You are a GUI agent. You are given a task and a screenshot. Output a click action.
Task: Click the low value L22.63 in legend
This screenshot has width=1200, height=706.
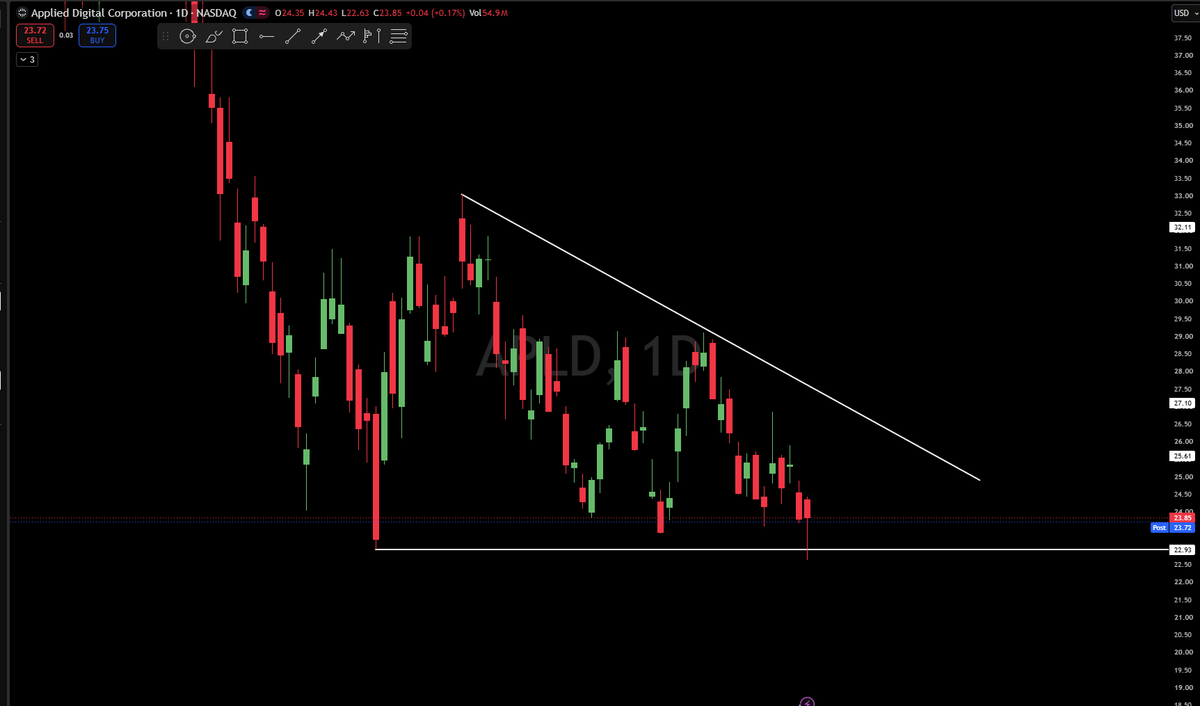355,13
